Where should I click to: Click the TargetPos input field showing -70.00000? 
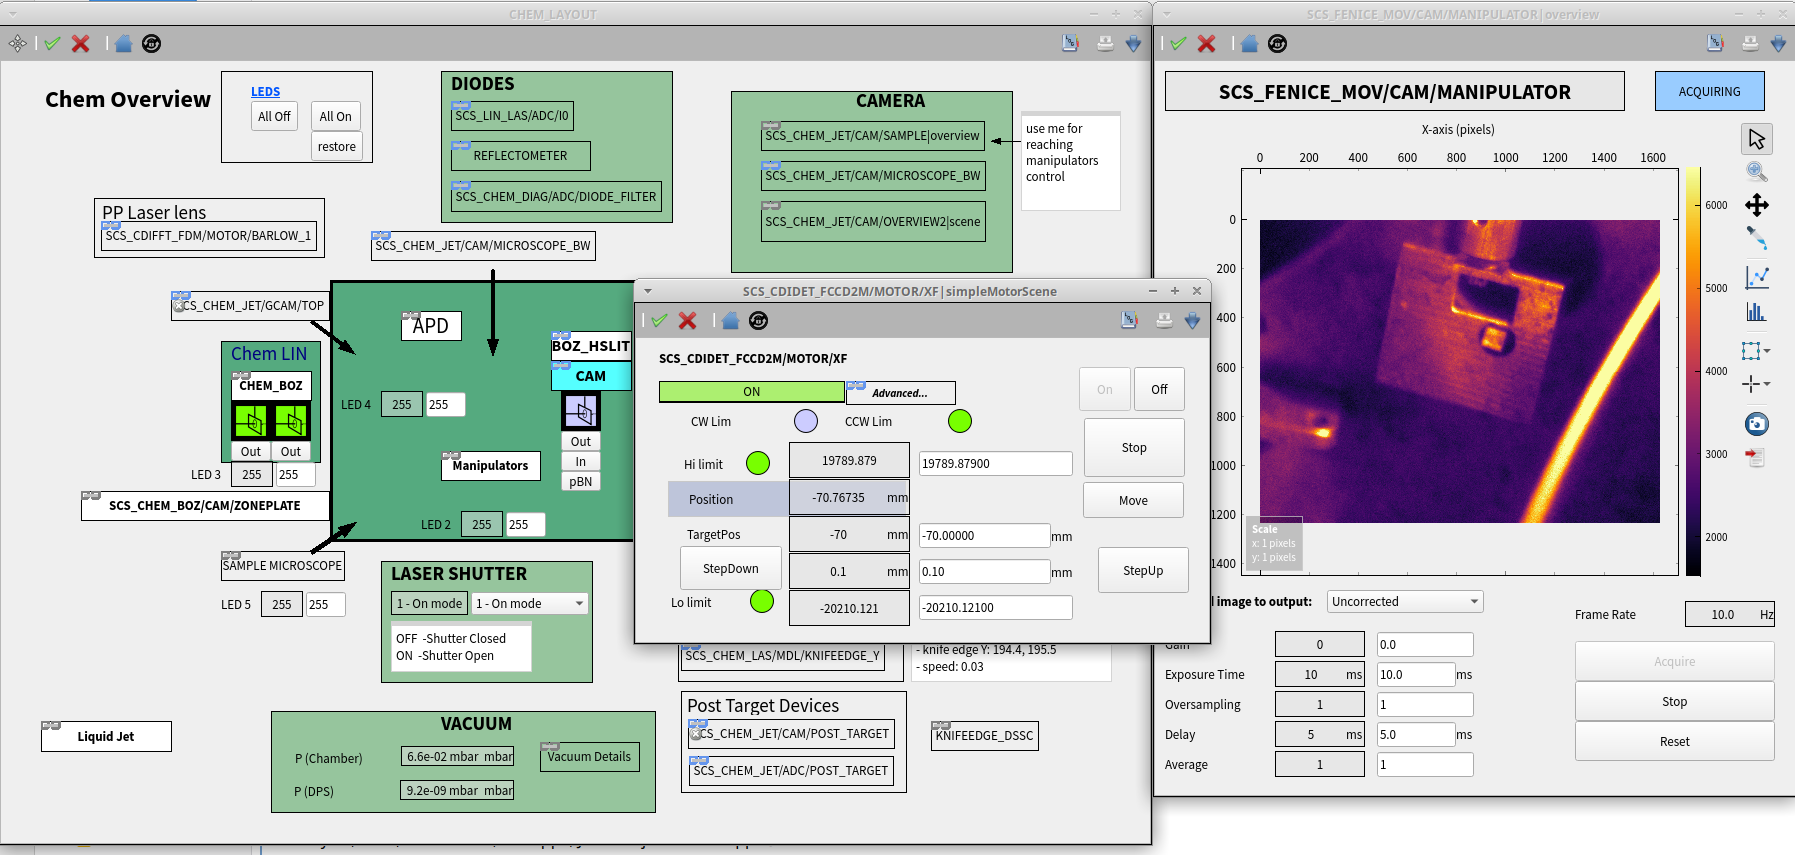click(984, 535)
